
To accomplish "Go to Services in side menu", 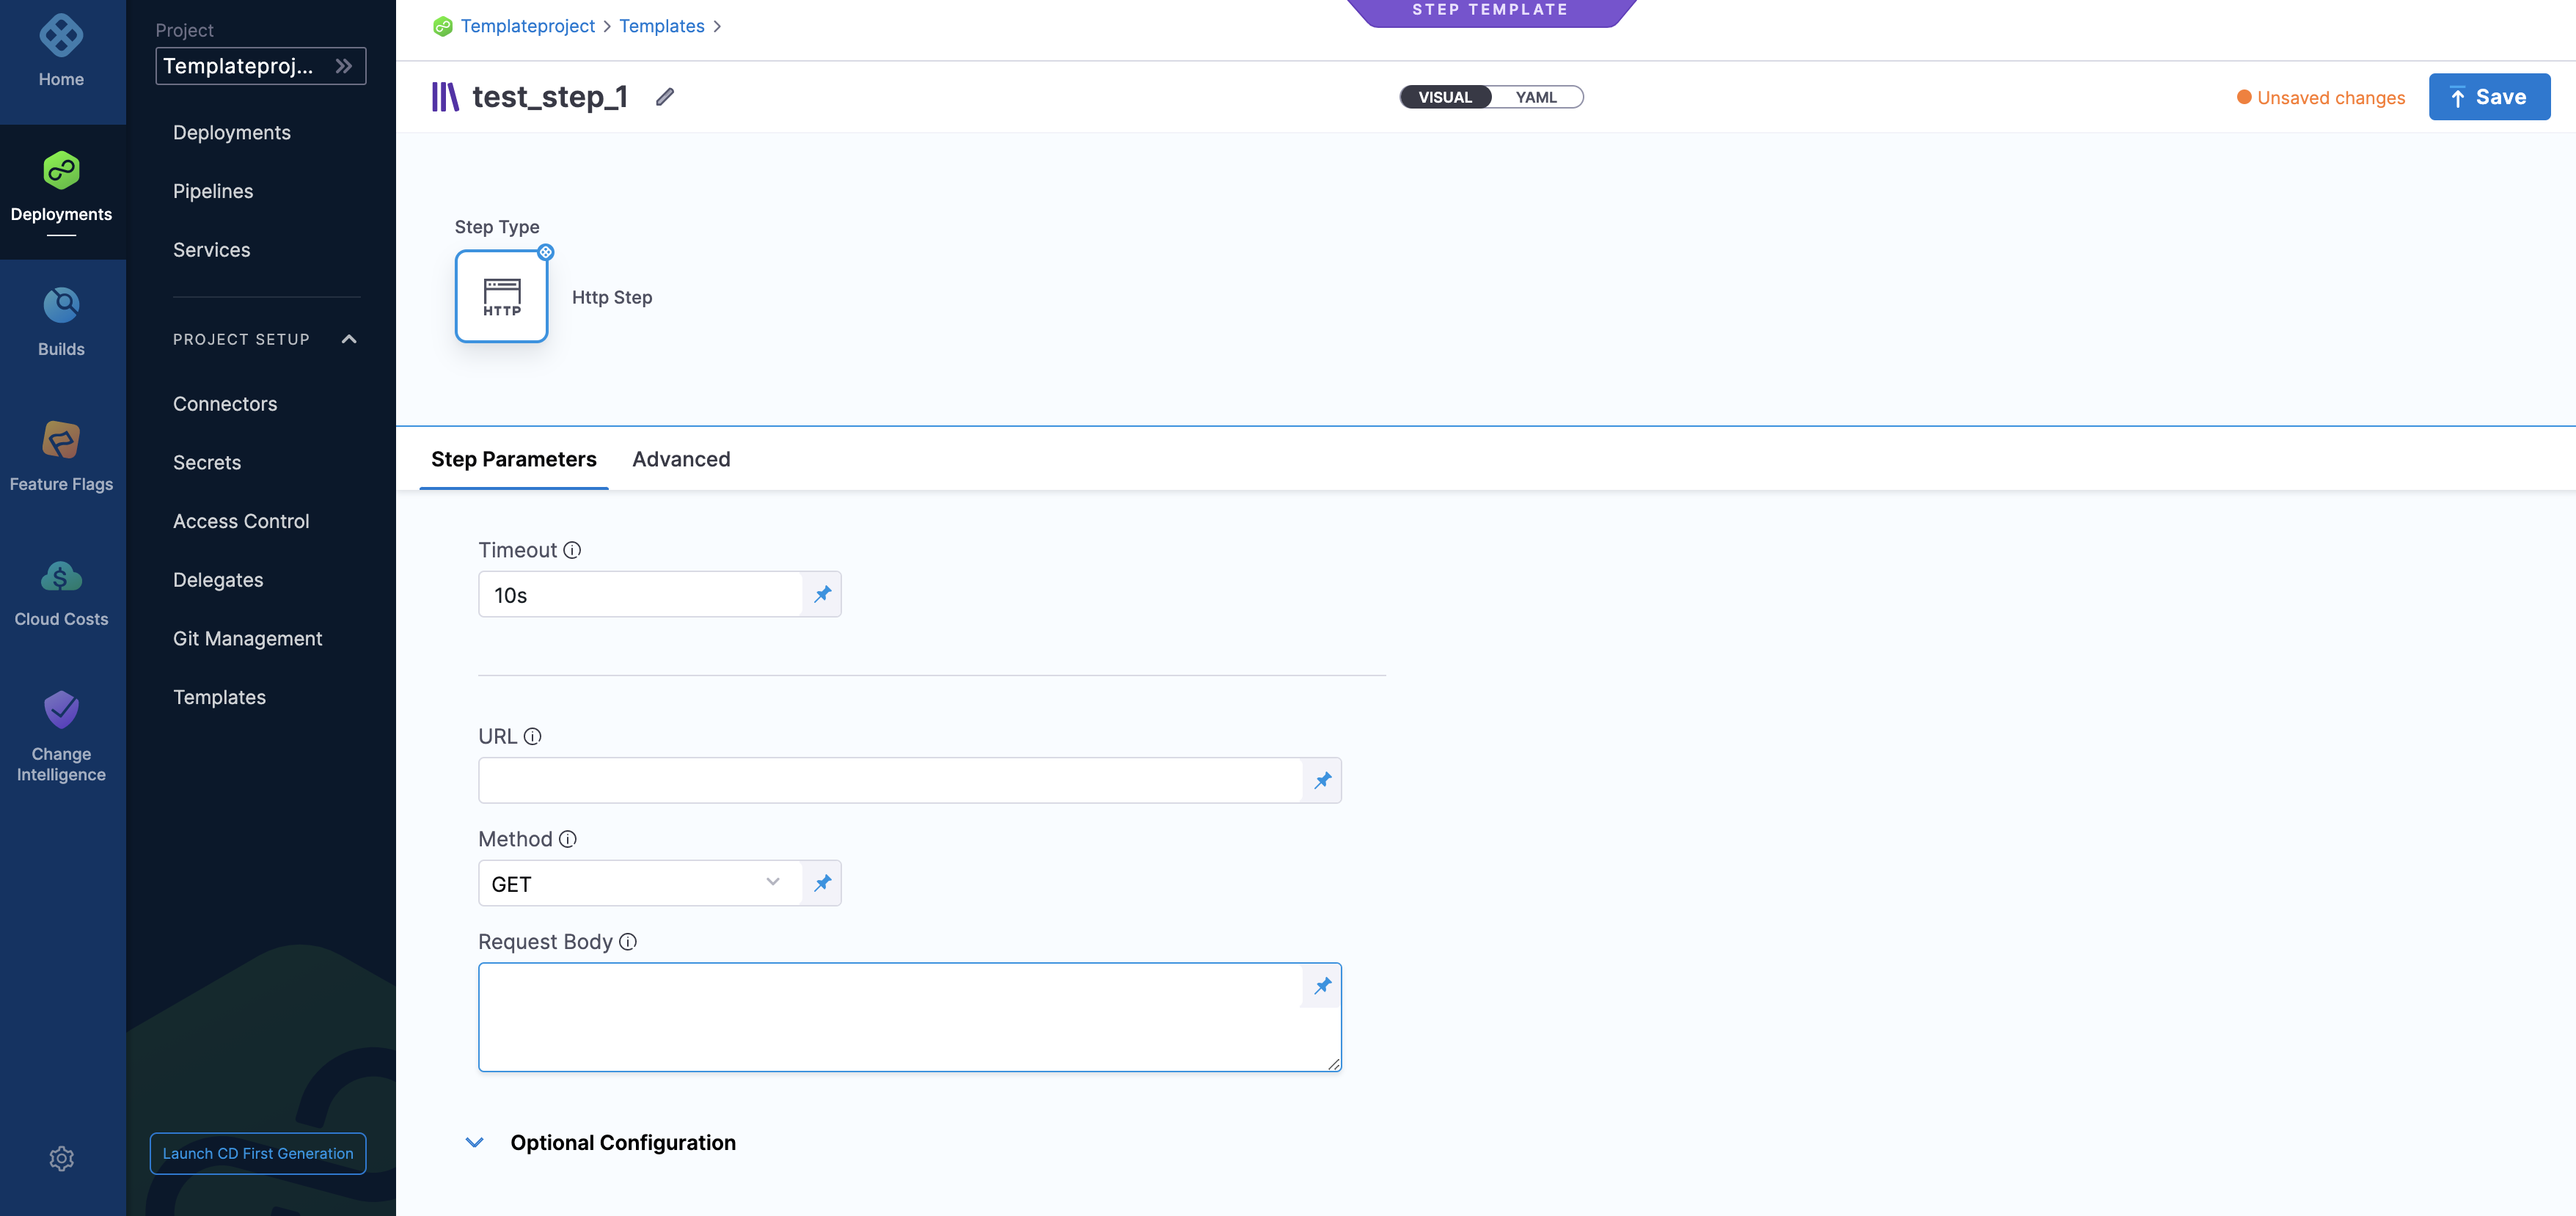I will (211, 250).
